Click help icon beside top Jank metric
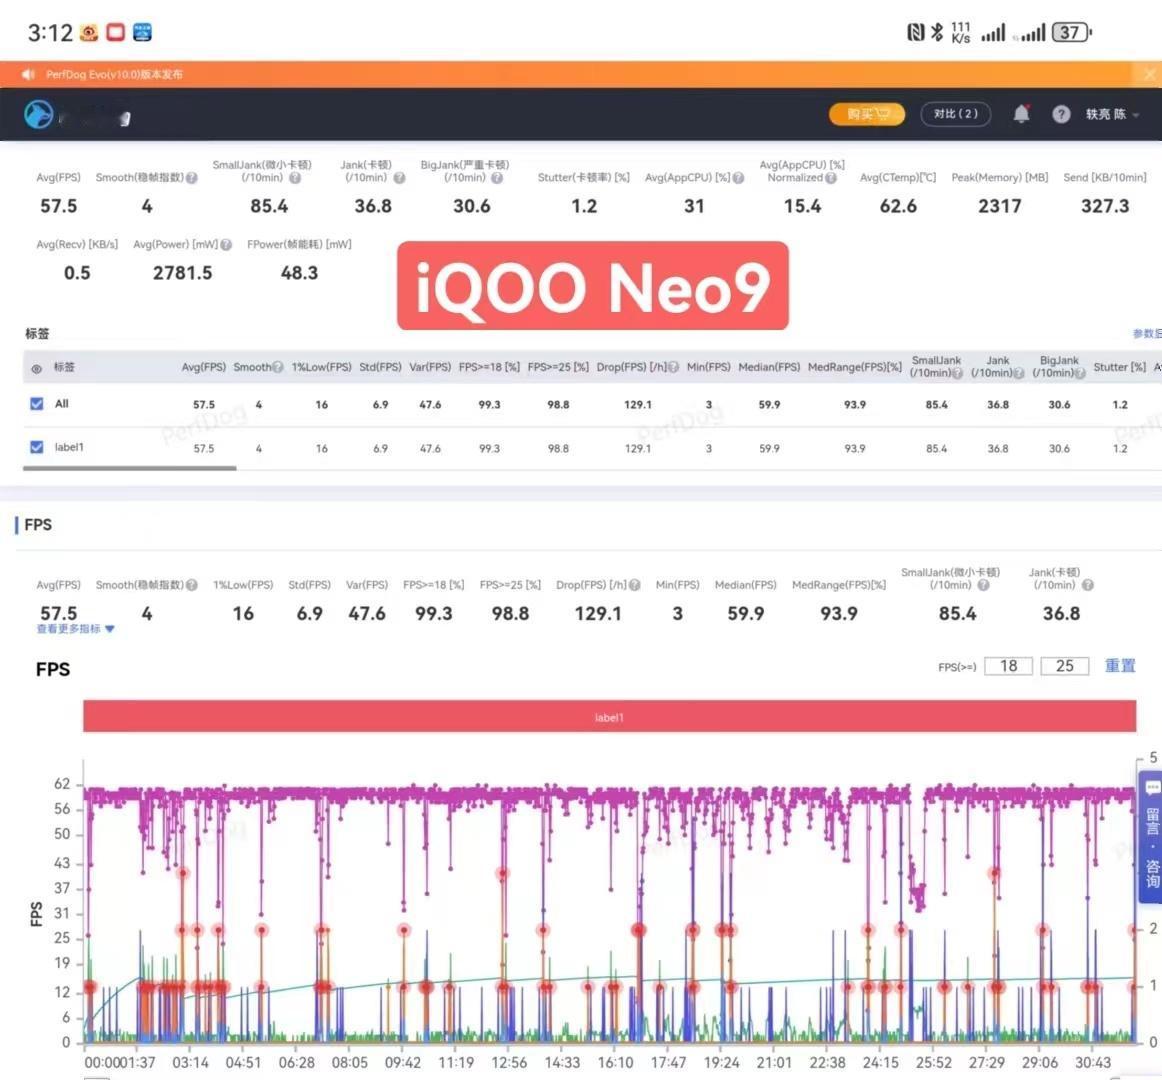This screenshot has height=1080, width=1162. click(399, 178)
